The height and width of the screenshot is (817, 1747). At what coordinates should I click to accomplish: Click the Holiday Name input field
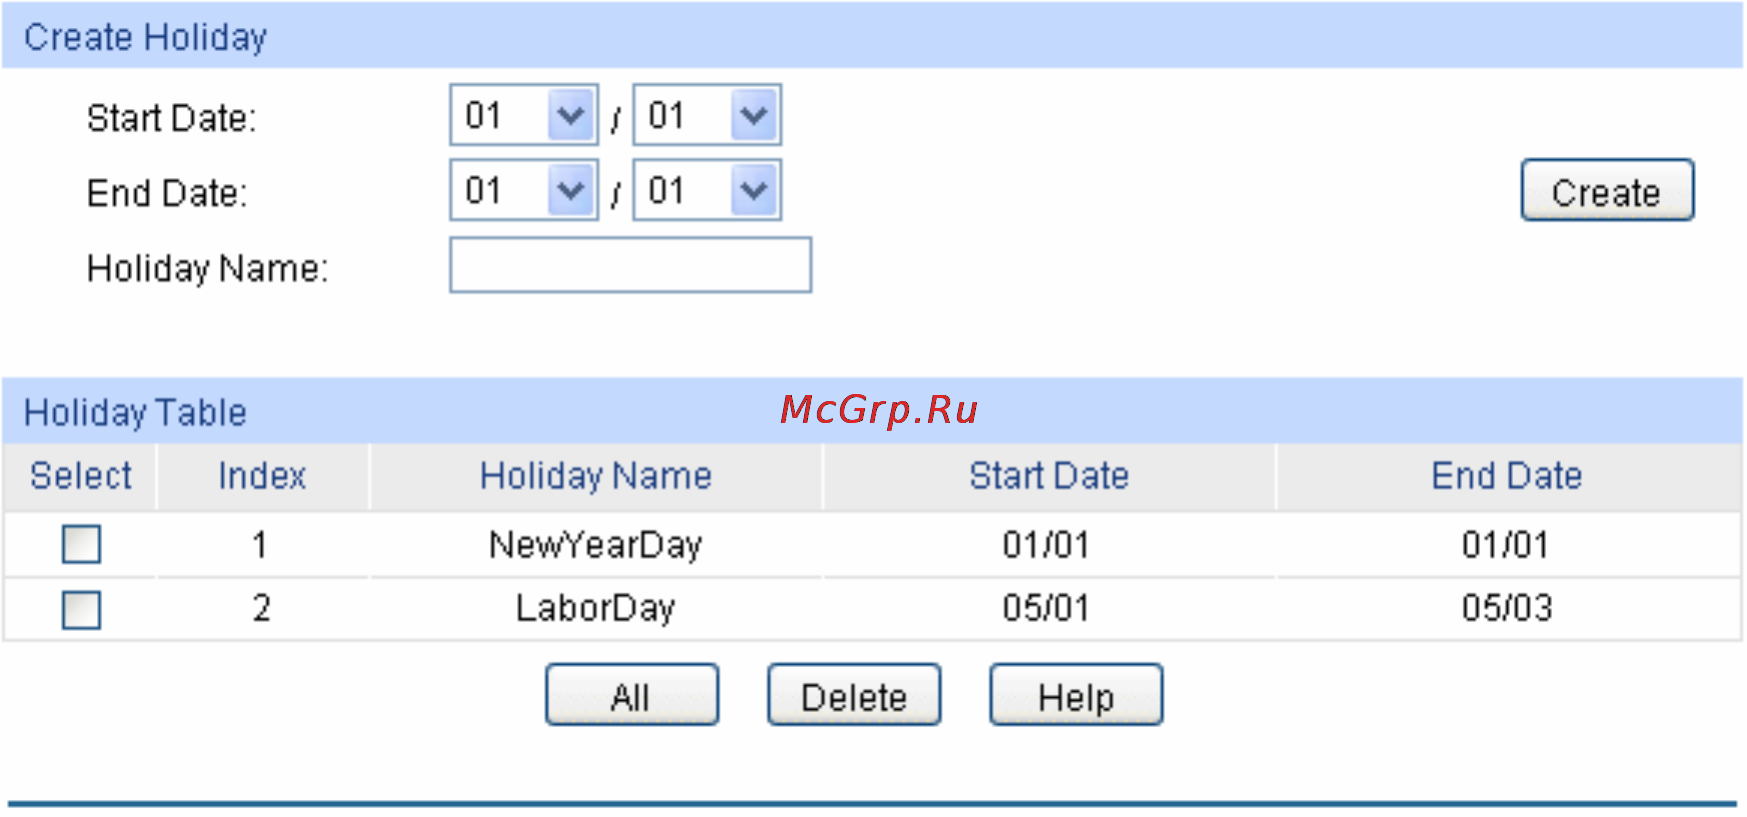630,265
